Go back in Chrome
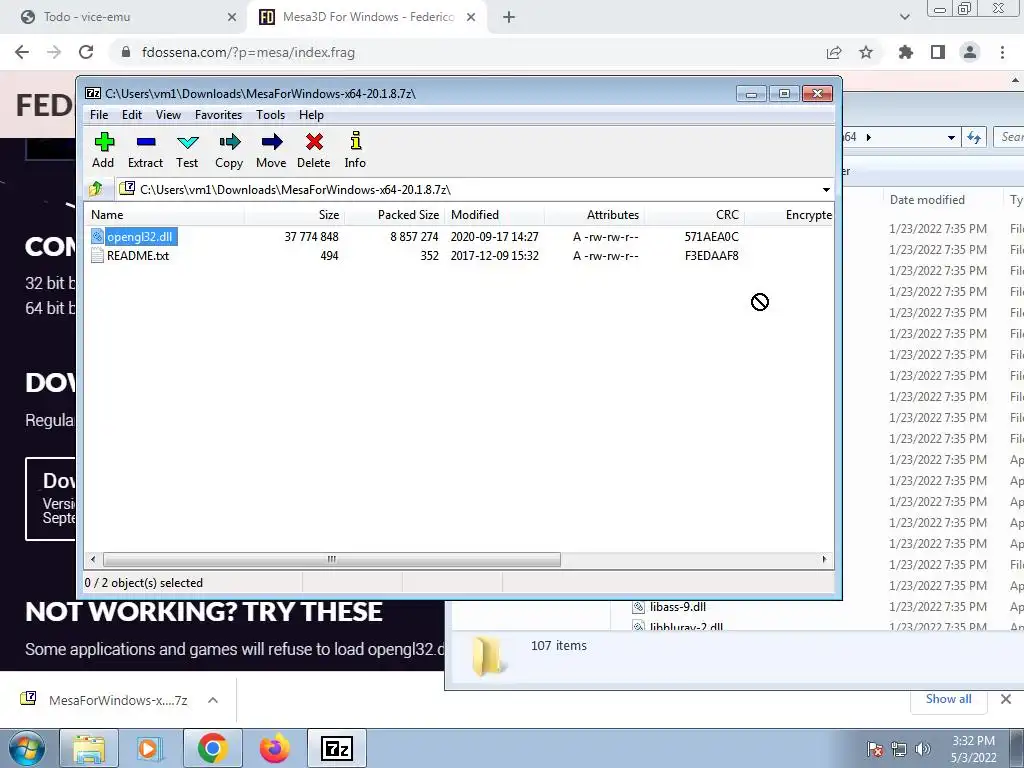Image resolution: width=1024 pixels, height=768 pixels. point(22,52)
